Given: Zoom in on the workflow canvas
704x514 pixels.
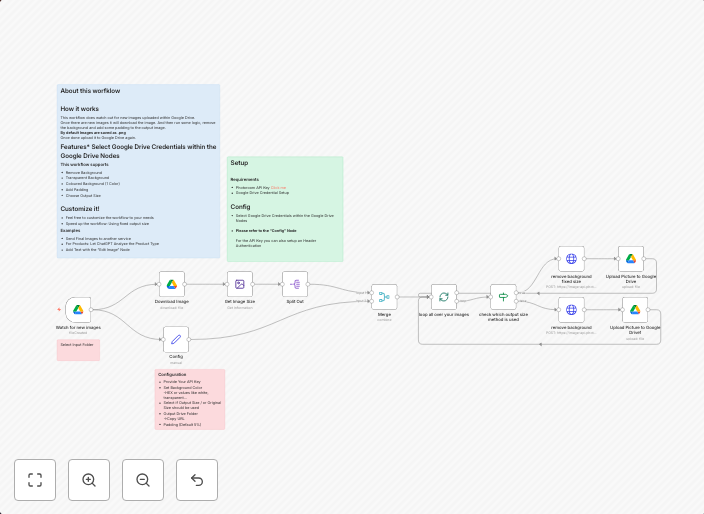Looking at the screenshot, I should tap(89, 480).
